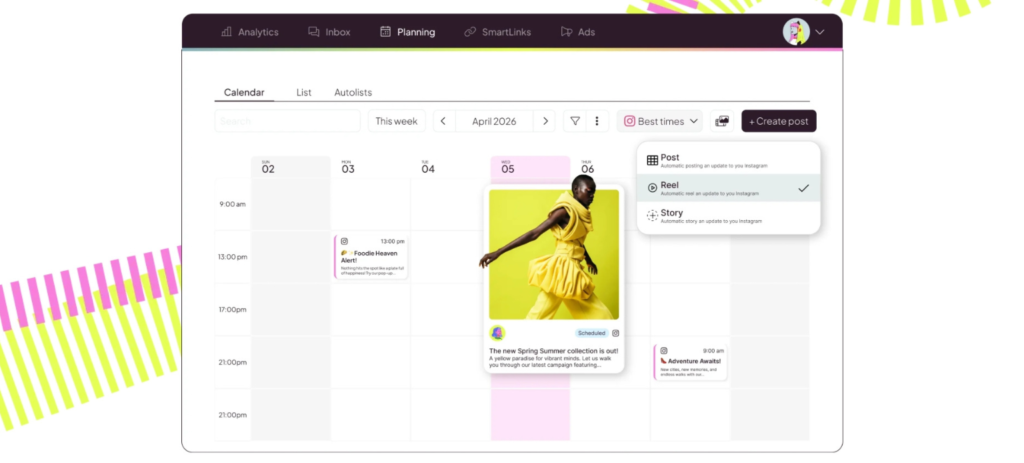The width and height of the screenshot is (1024, 463).
Task: Open the user profile avatar
Action: coord(796,31)
